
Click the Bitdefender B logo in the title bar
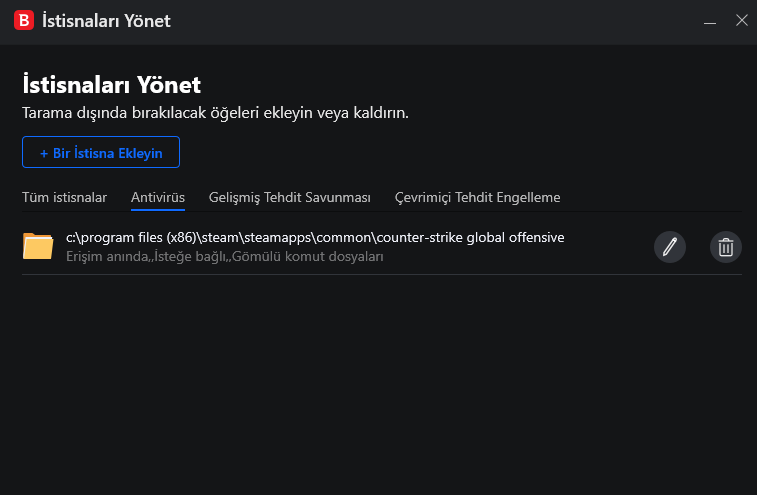pos(24,20)
